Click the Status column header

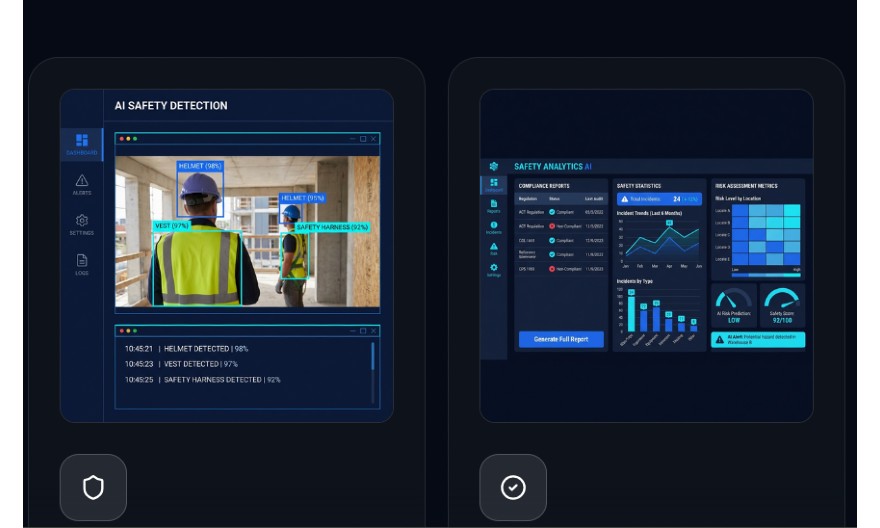[554, 199]
